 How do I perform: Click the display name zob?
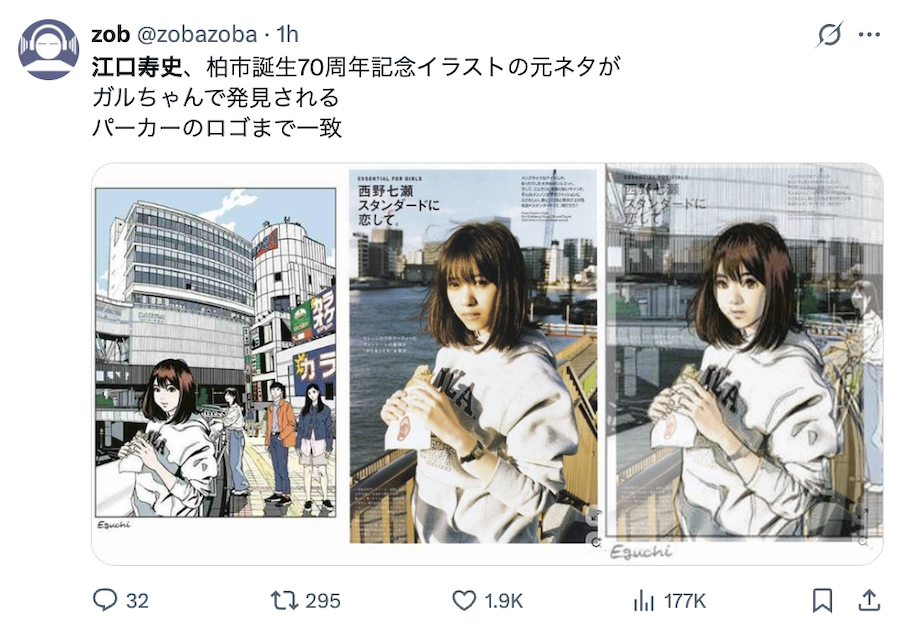pos(110,34)
